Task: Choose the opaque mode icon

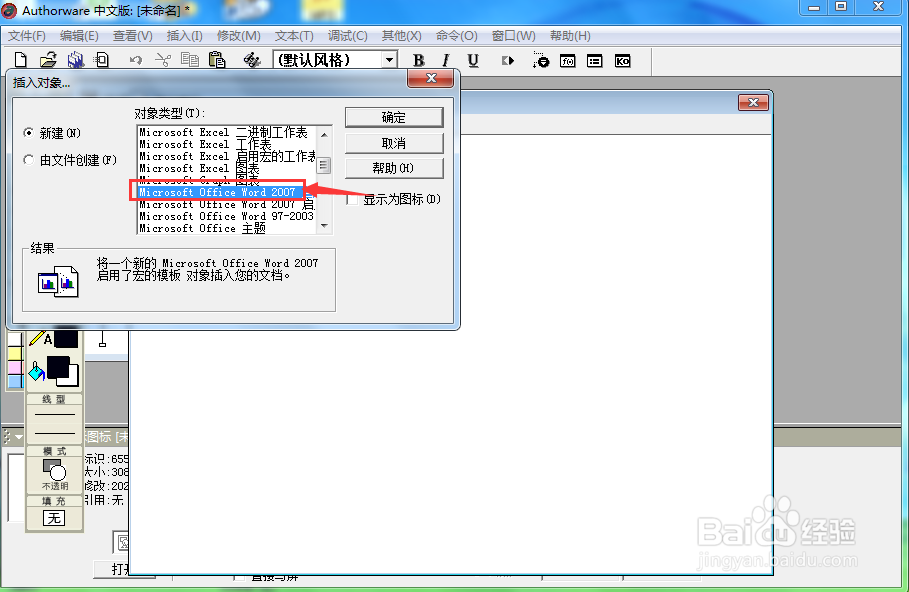Action: coord(54,470)
